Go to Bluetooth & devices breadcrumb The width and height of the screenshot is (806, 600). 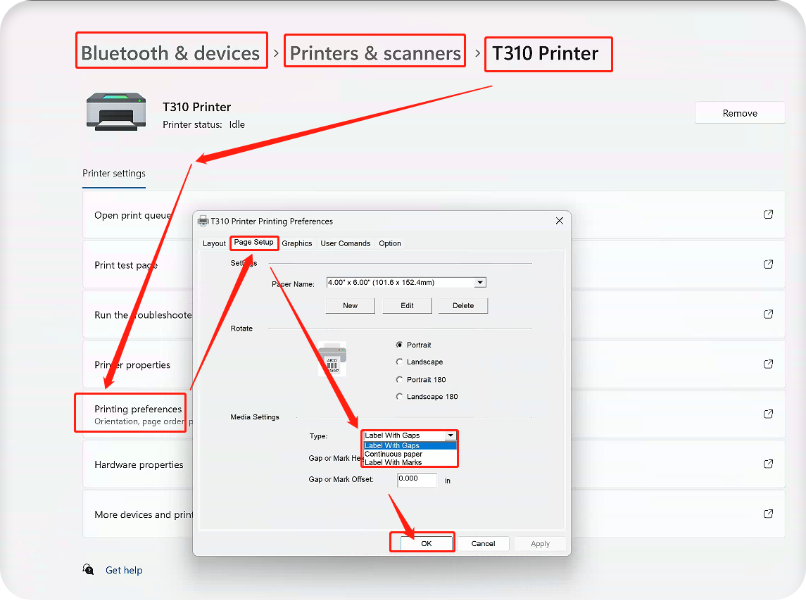click(x=171, y=53)
